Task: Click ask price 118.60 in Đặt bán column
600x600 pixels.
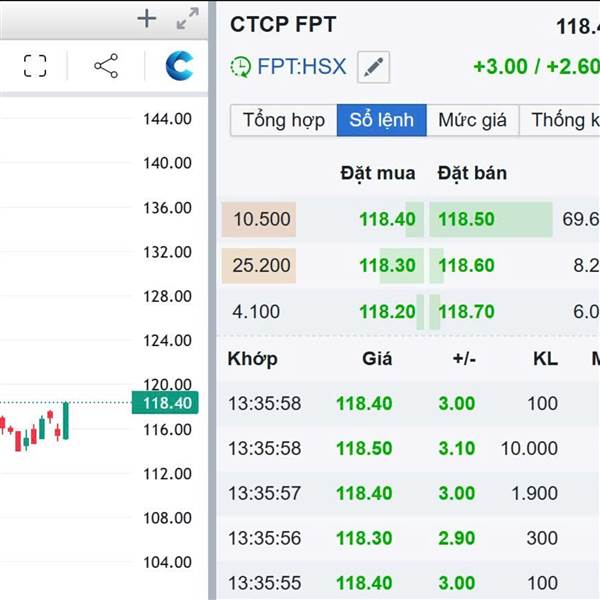Action: [466, 266]
